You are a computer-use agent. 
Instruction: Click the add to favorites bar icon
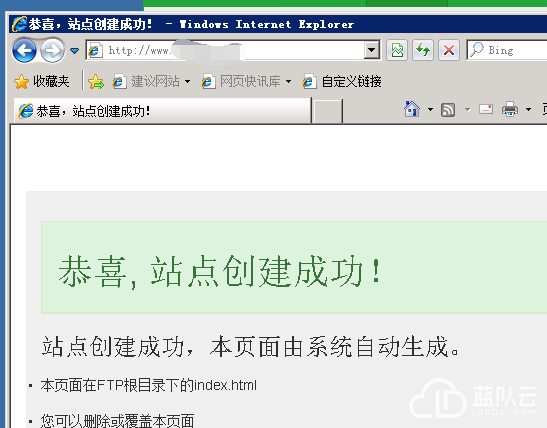pos(96,82)
